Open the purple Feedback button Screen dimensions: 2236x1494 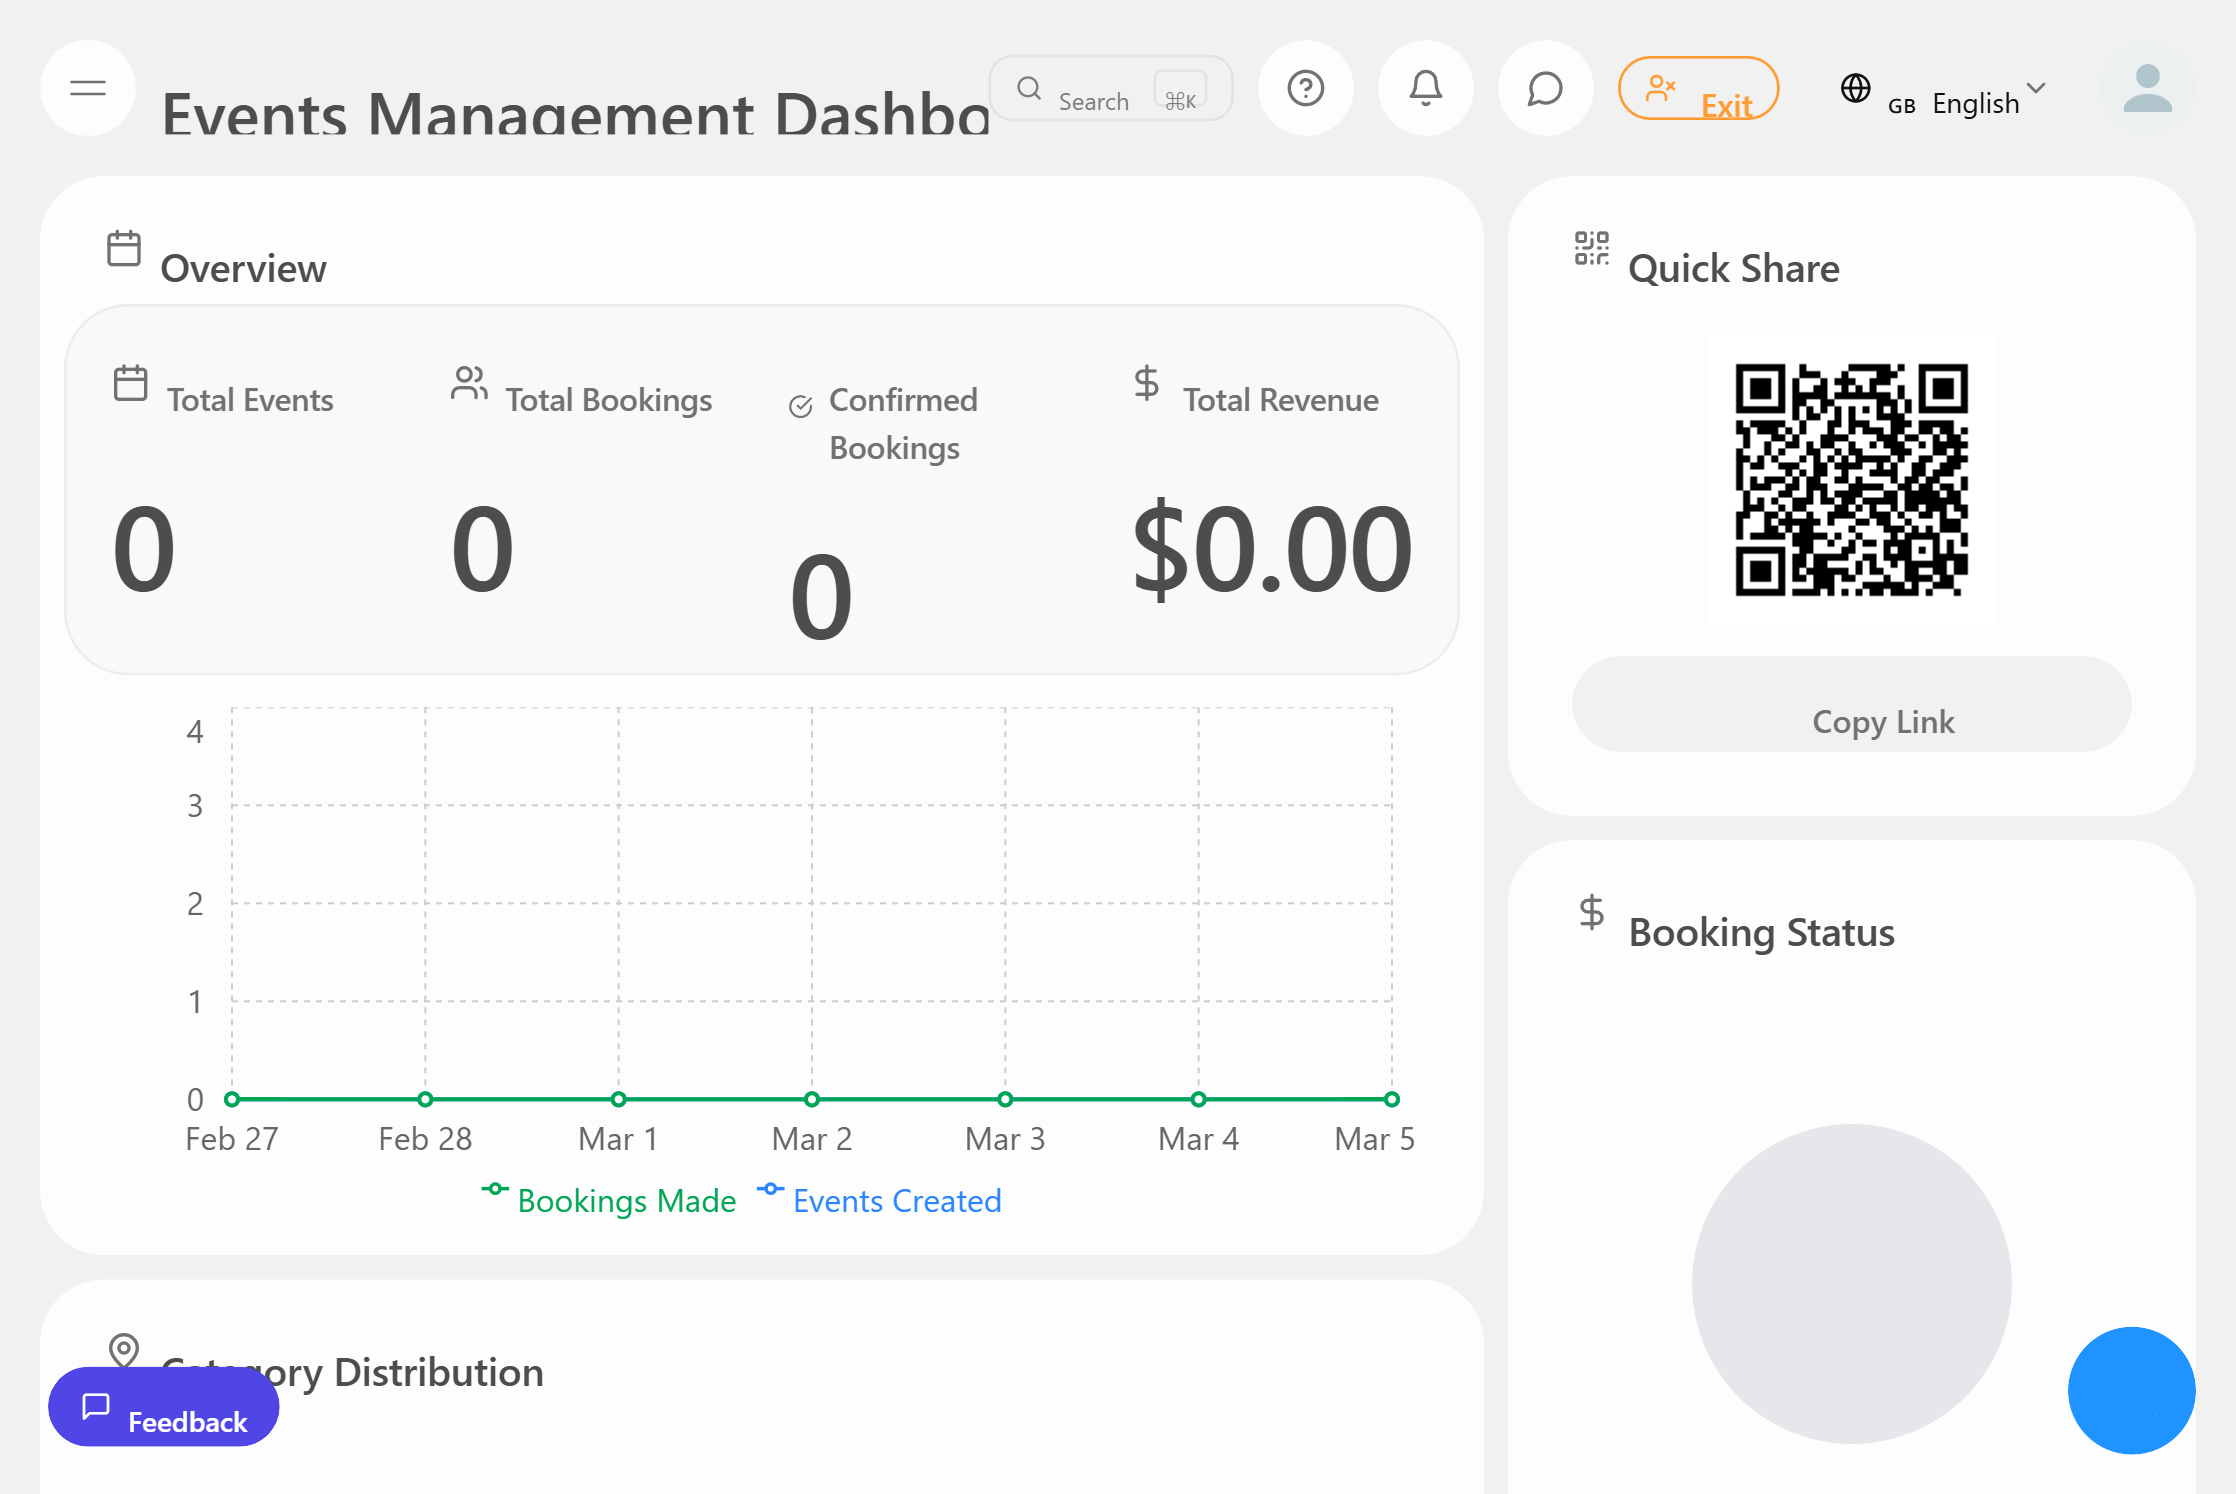point(164,1407)
